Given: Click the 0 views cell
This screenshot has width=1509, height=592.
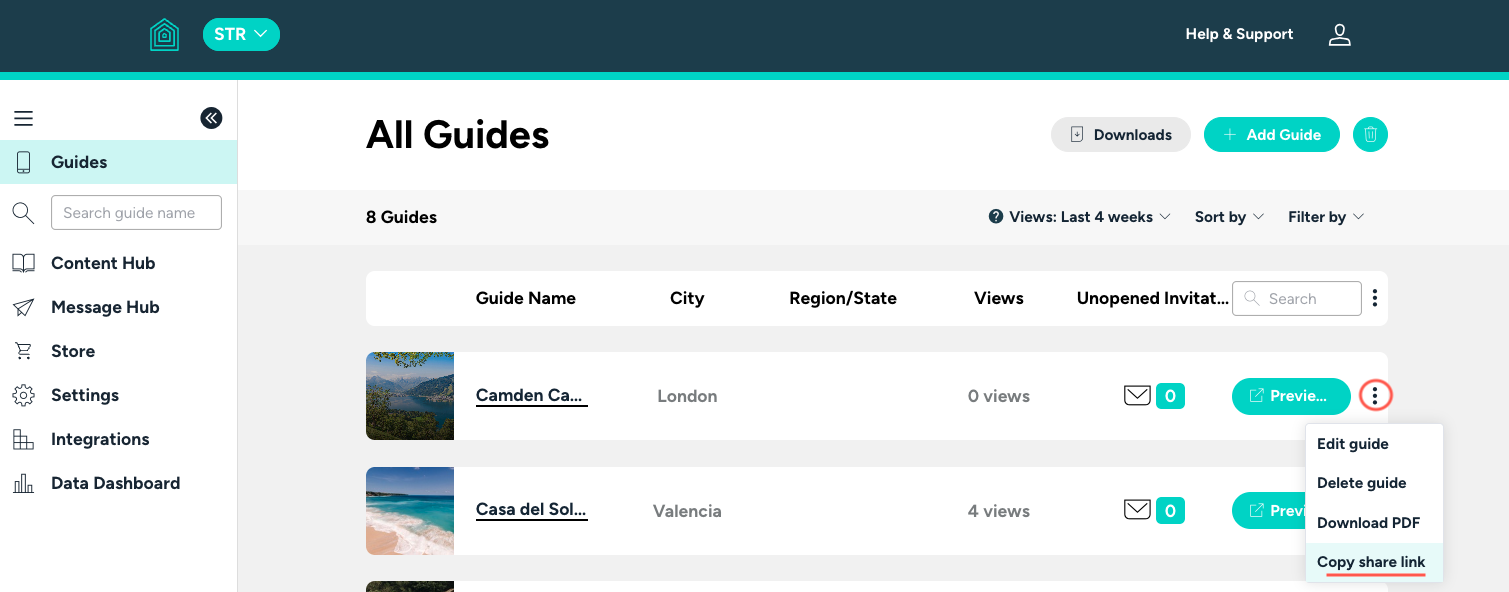Looking at the screenshot, I should [999, 396].
